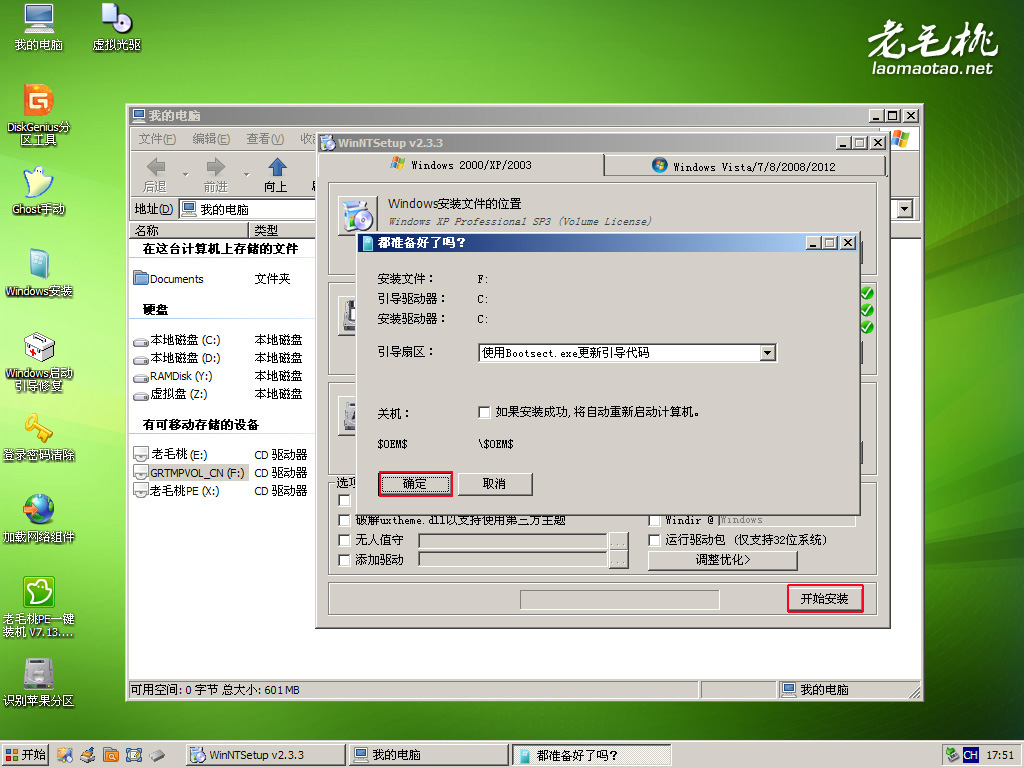Open the 我的电脑 desktop icon
Viewport: 1024px width, 768px height.
pyautogui.click(x=39, y=27)
